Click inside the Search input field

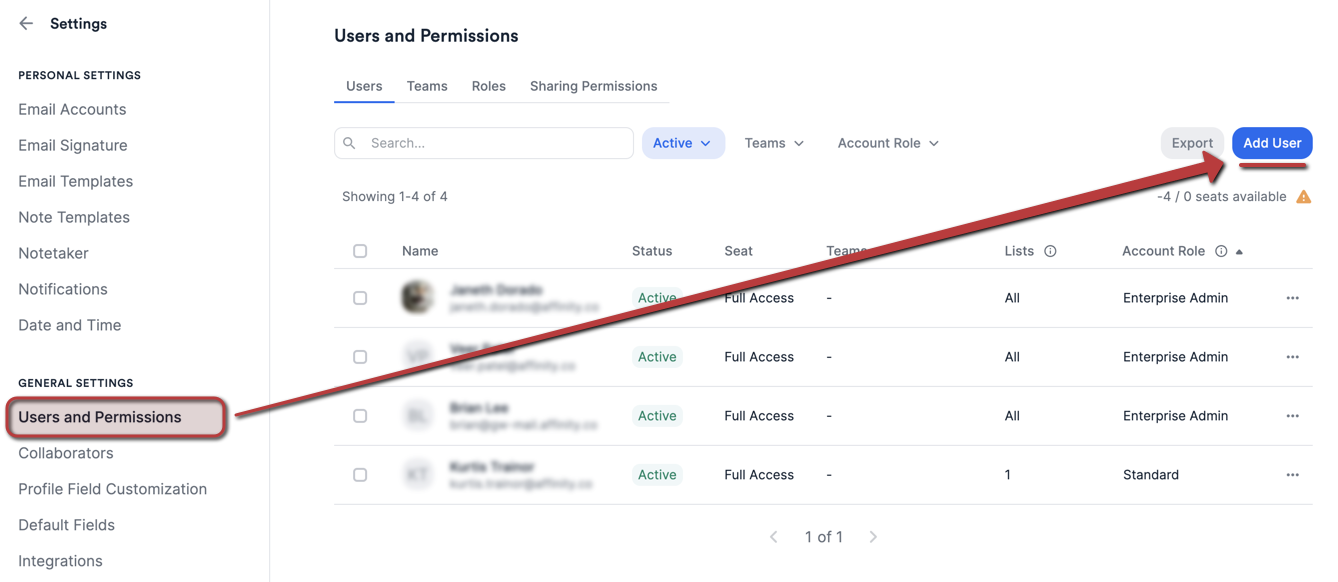tap(480, 143)
